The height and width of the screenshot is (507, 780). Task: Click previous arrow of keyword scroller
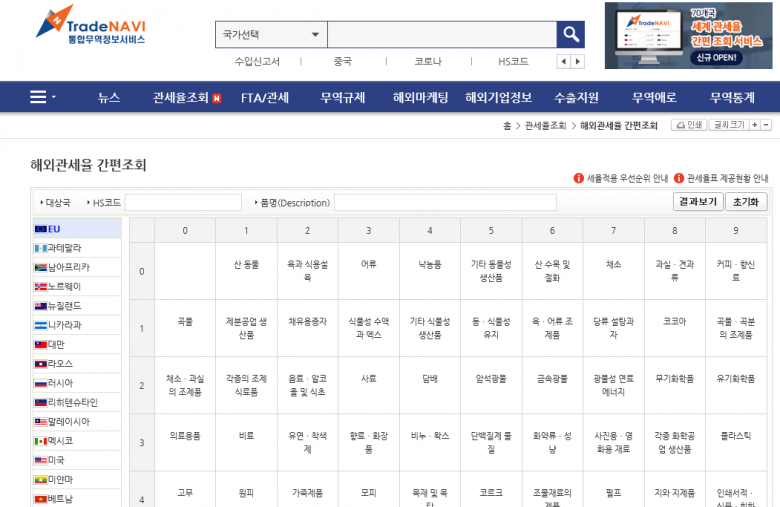tap(564, 62)
